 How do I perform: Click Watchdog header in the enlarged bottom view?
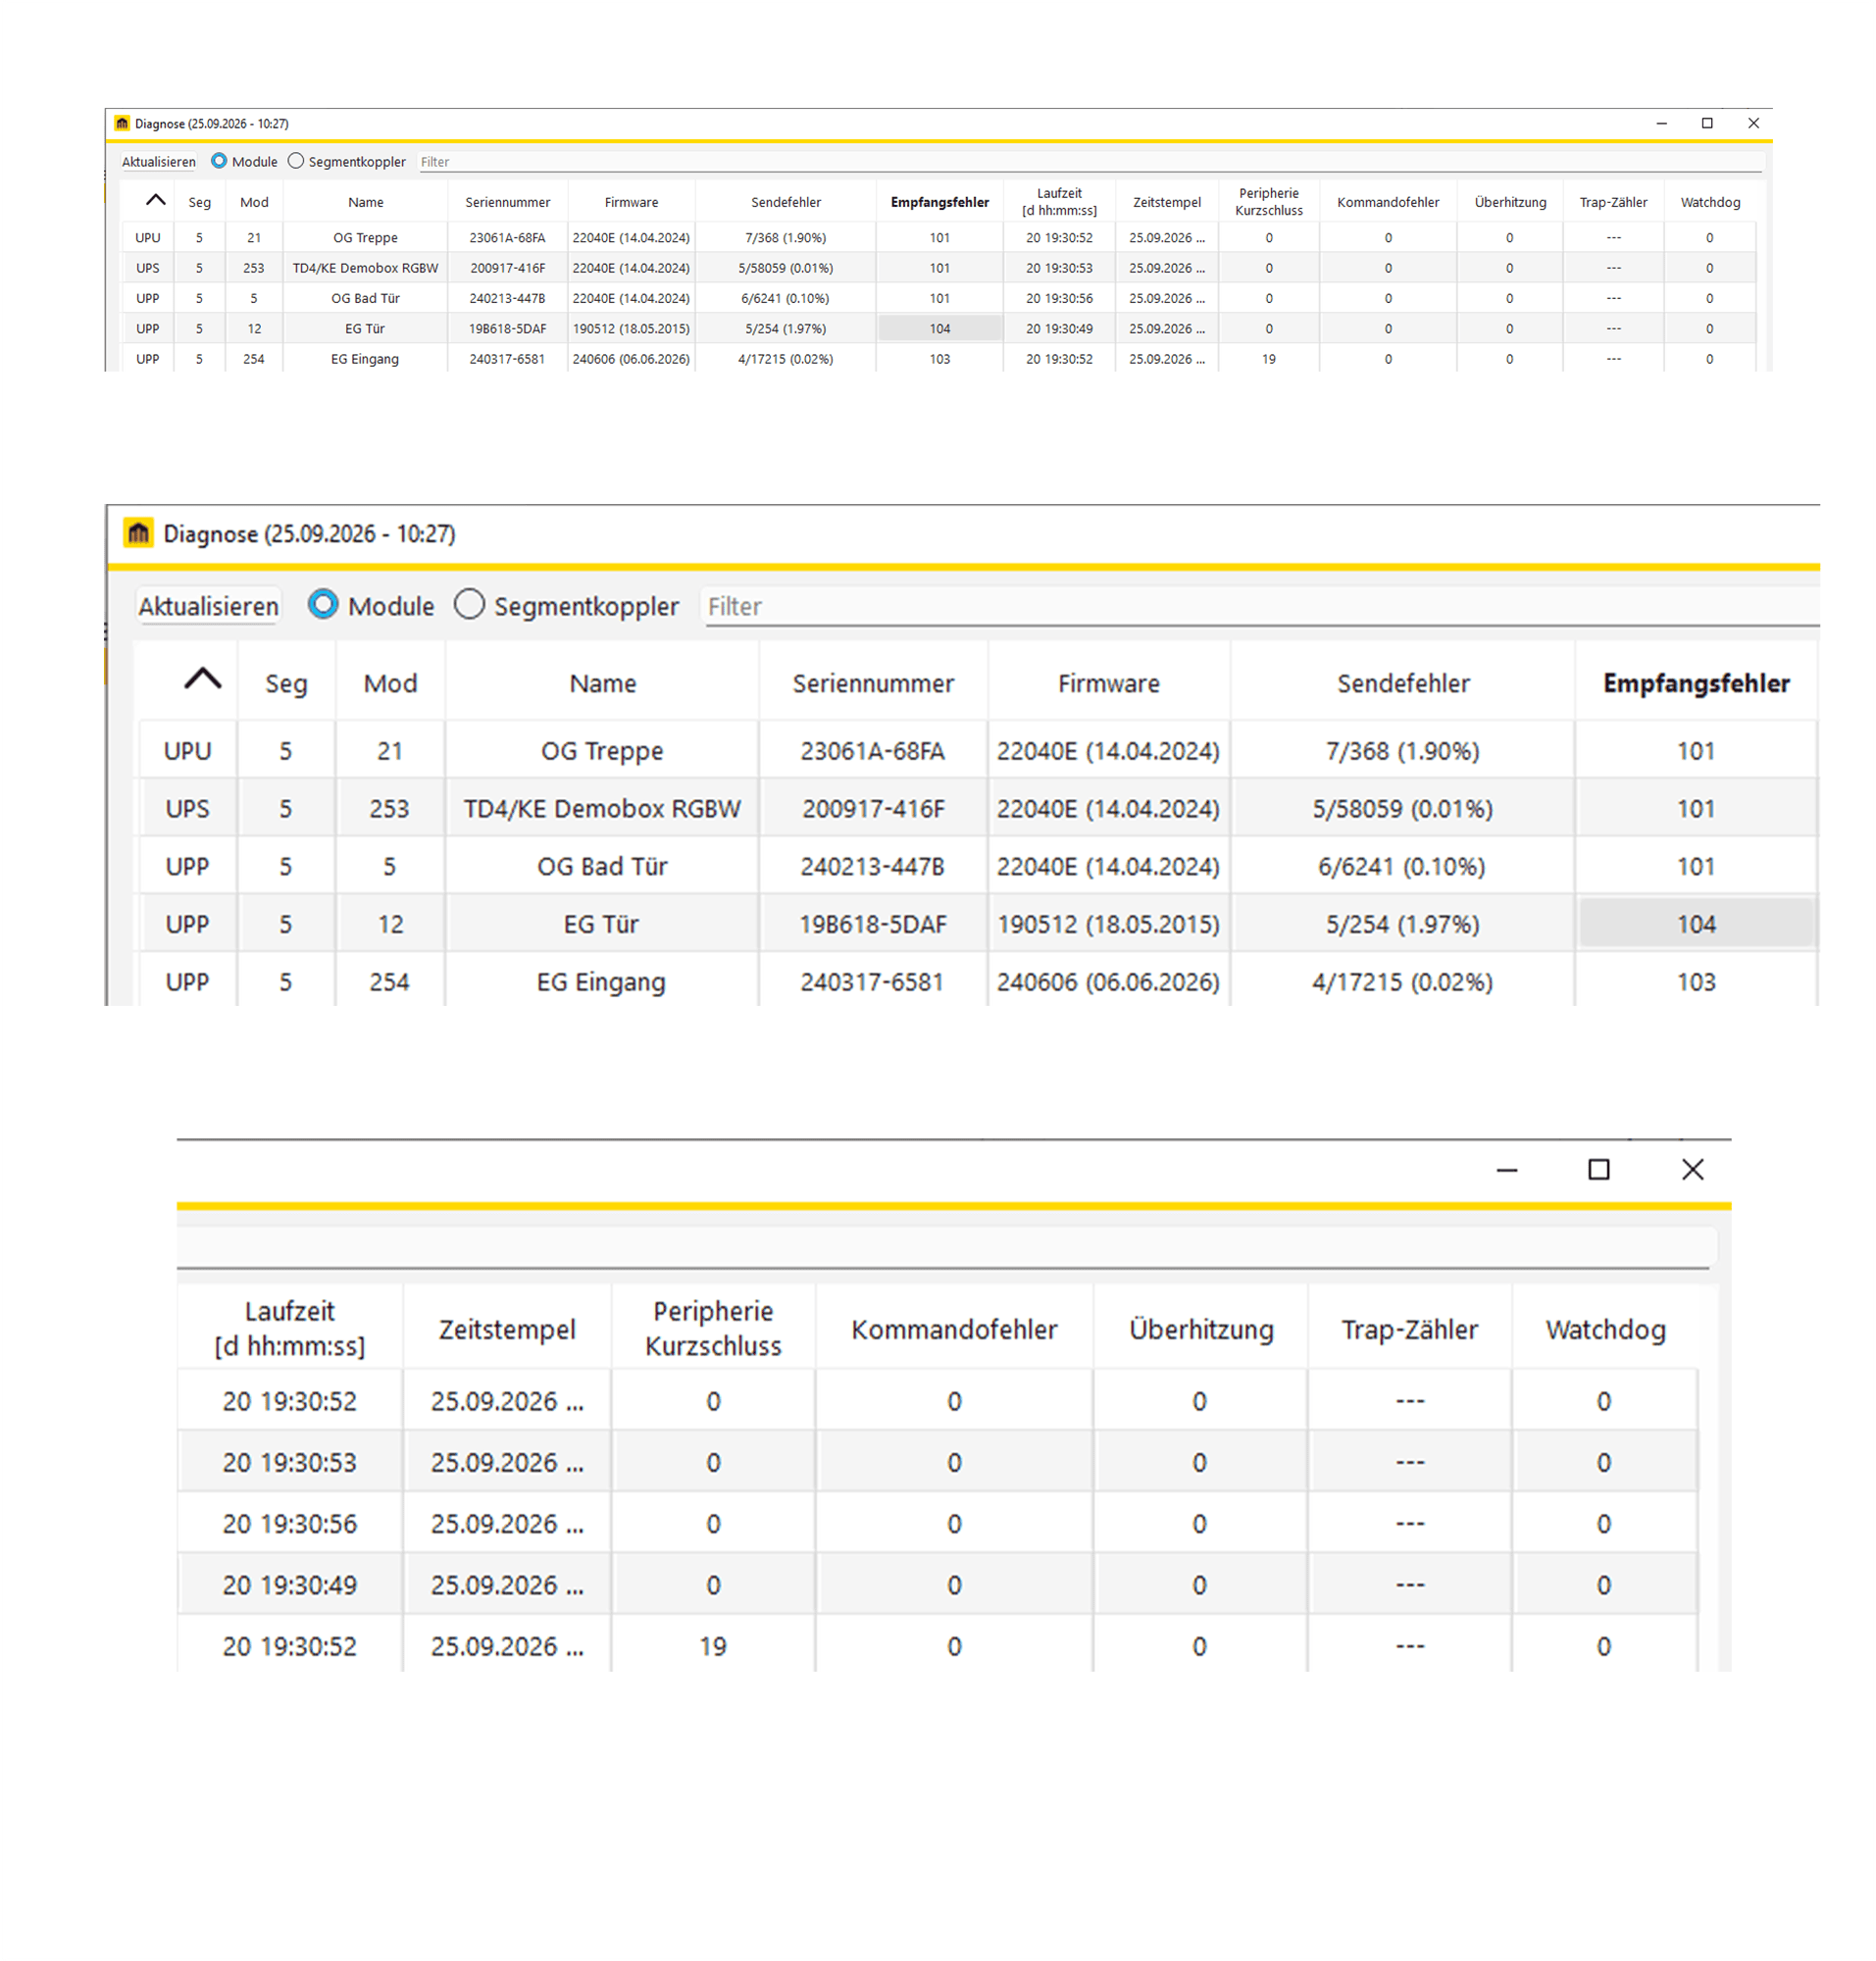(1605, 1329)
